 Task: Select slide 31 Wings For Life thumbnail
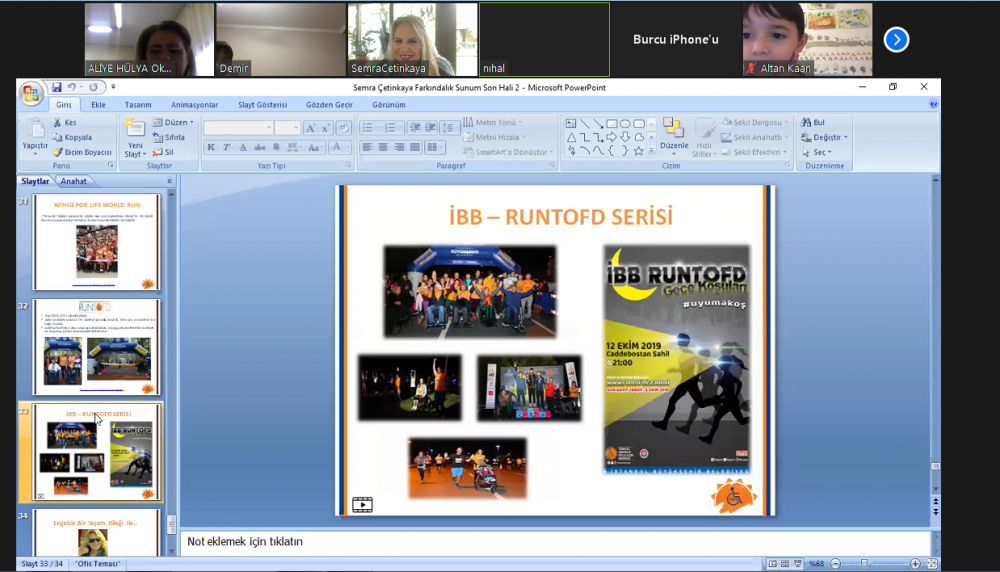click(x=97, y=242)
